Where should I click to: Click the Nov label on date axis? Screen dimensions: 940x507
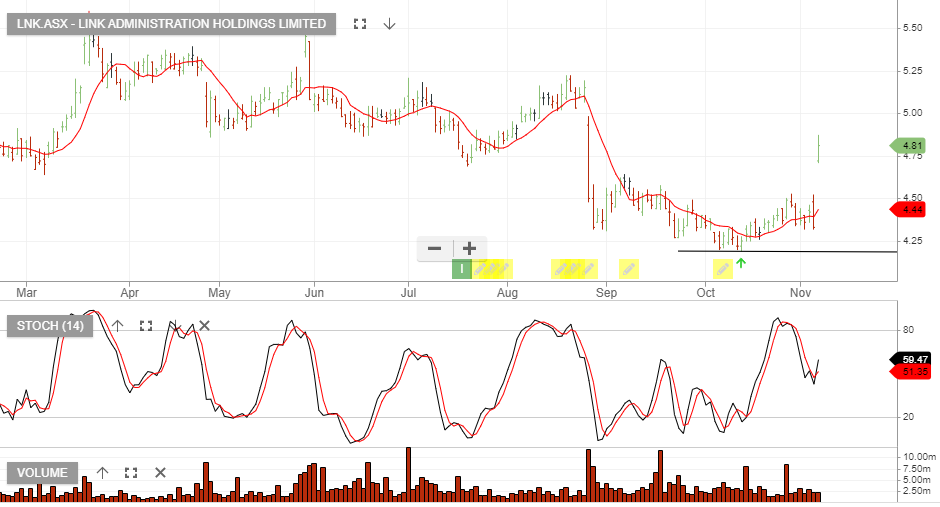point(800,293)
